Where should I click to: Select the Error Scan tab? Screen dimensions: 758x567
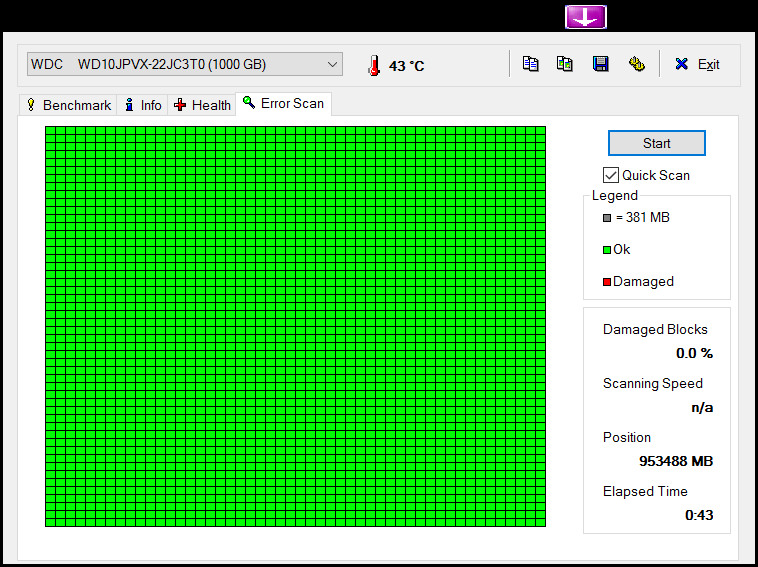(283, 103)
